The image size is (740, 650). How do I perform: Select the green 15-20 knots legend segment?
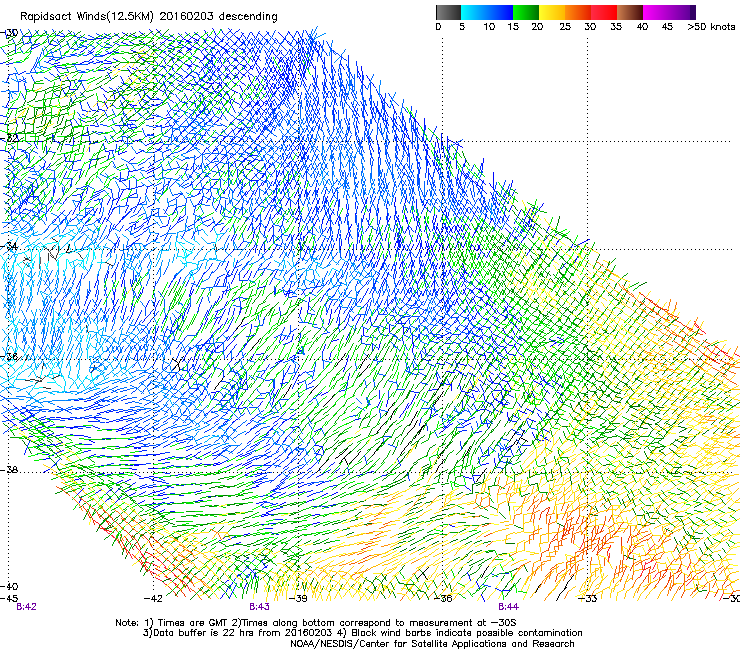[x=526, y=12]
